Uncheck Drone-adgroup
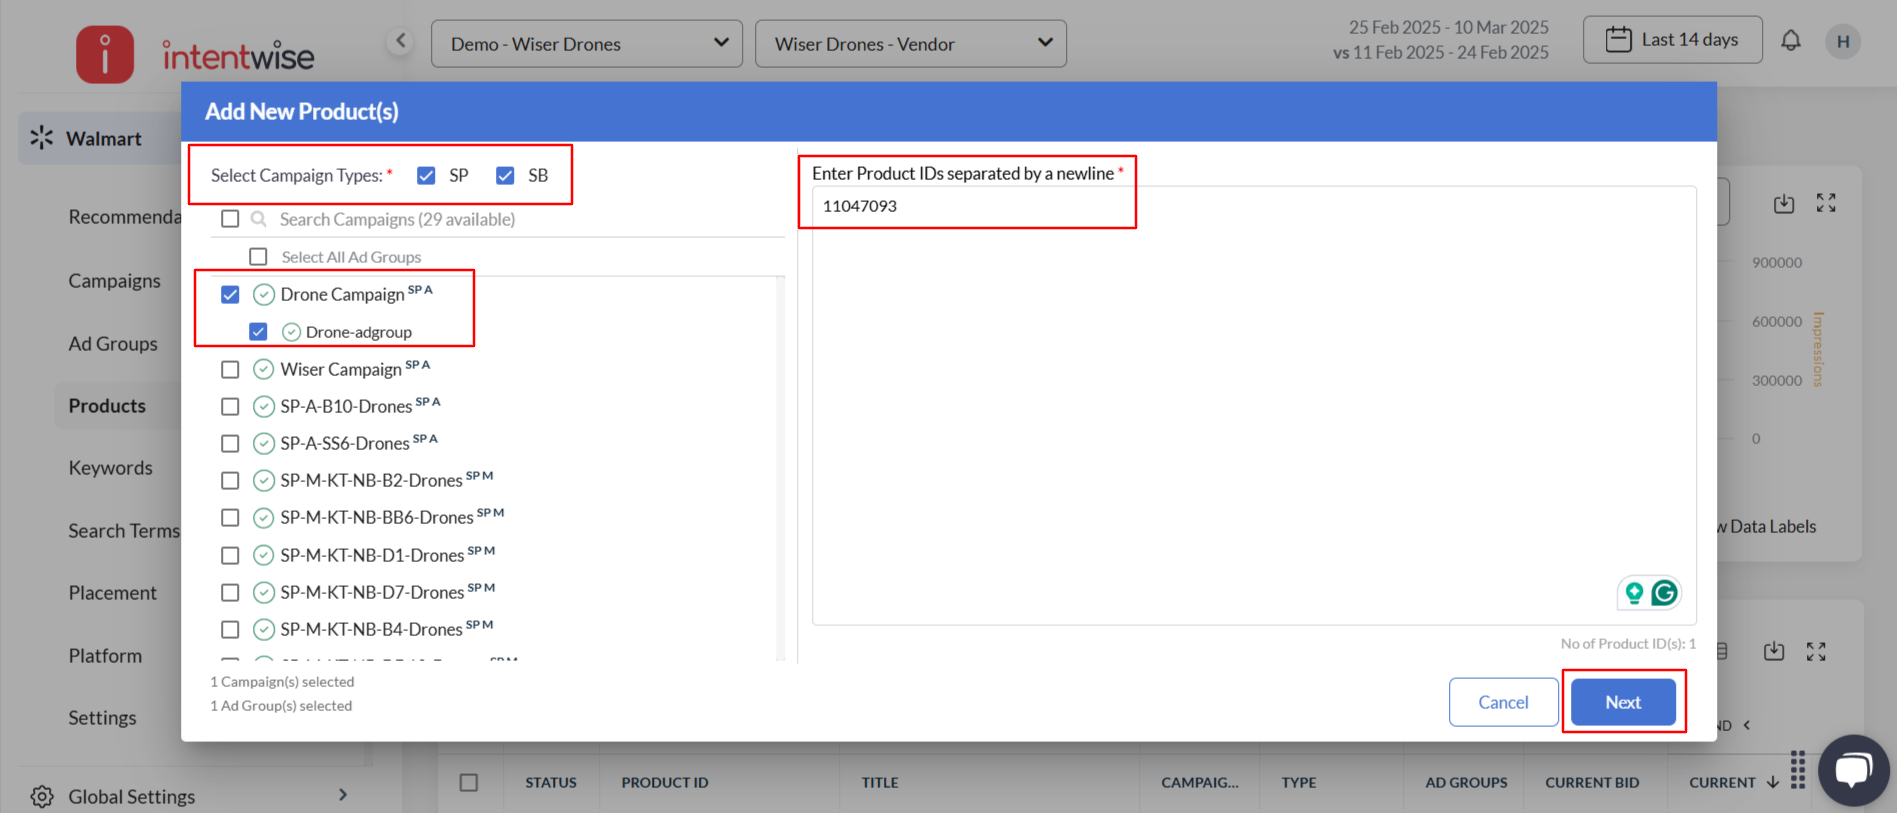Image resolution: width=1897 pixels, height=813 pixels. coord(258,331)
